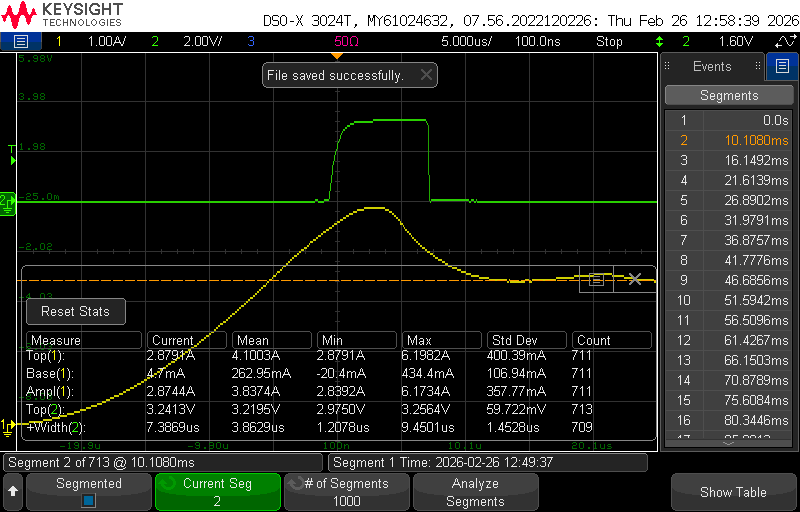Close the measurement statistics panel

635,279
